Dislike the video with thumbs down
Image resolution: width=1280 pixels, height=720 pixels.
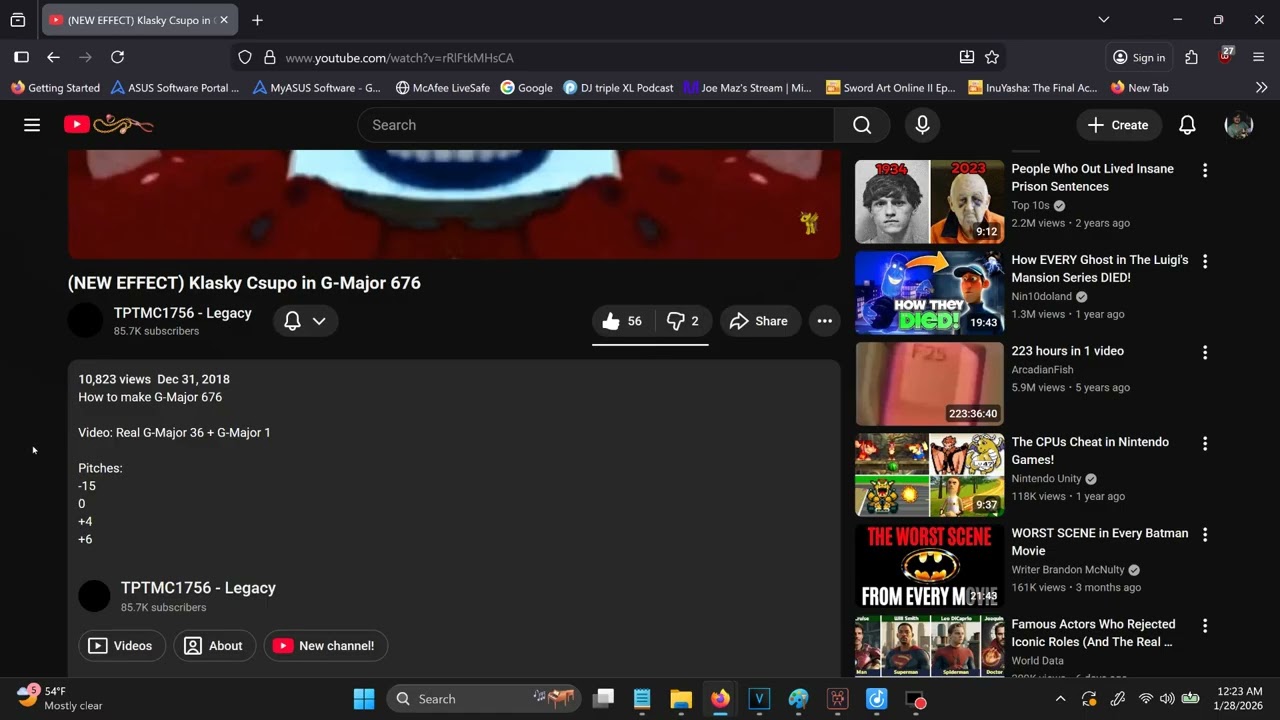coord(683,321)
